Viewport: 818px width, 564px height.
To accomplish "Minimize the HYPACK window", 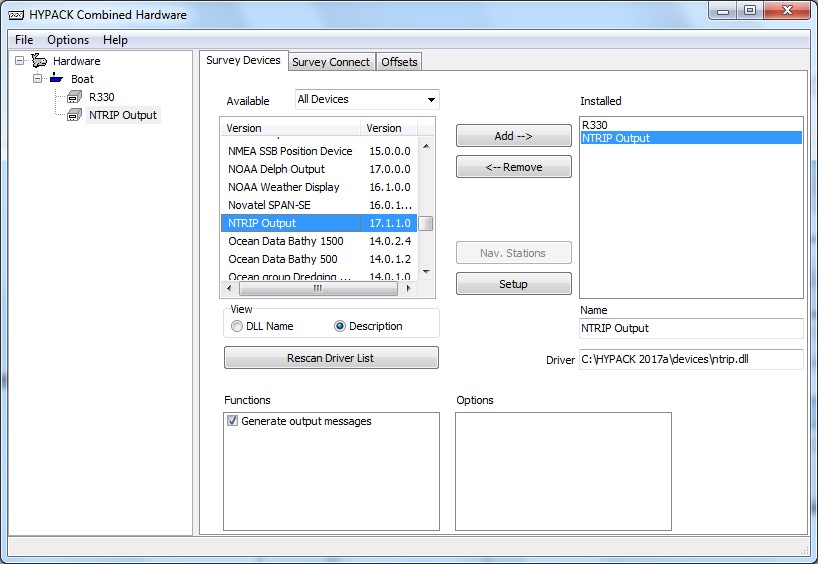I will [x=723, y=11].
